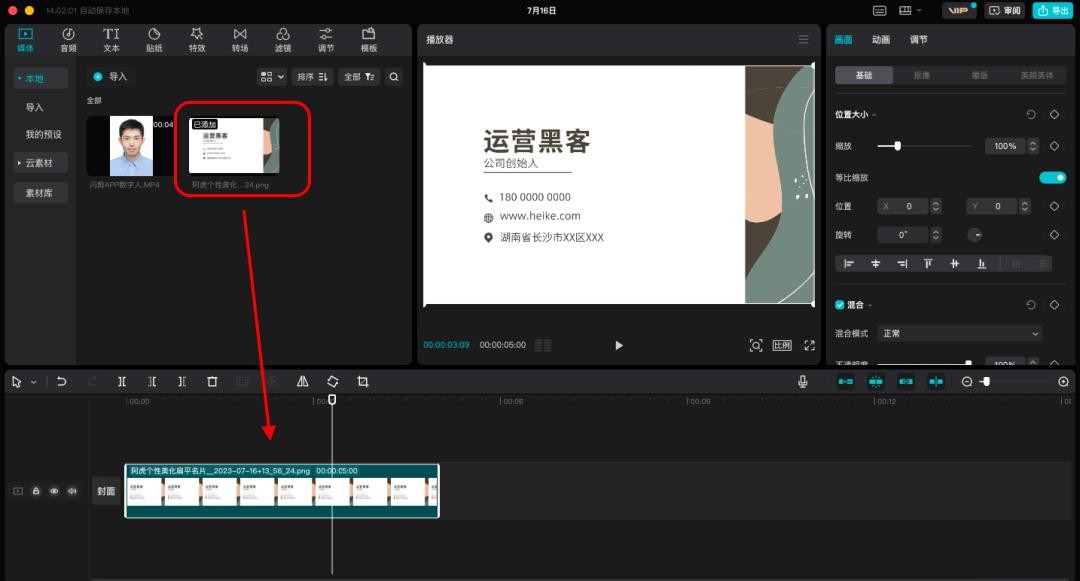
Task: Delete the selected clip with trash icon
Action: pos(212,382)
